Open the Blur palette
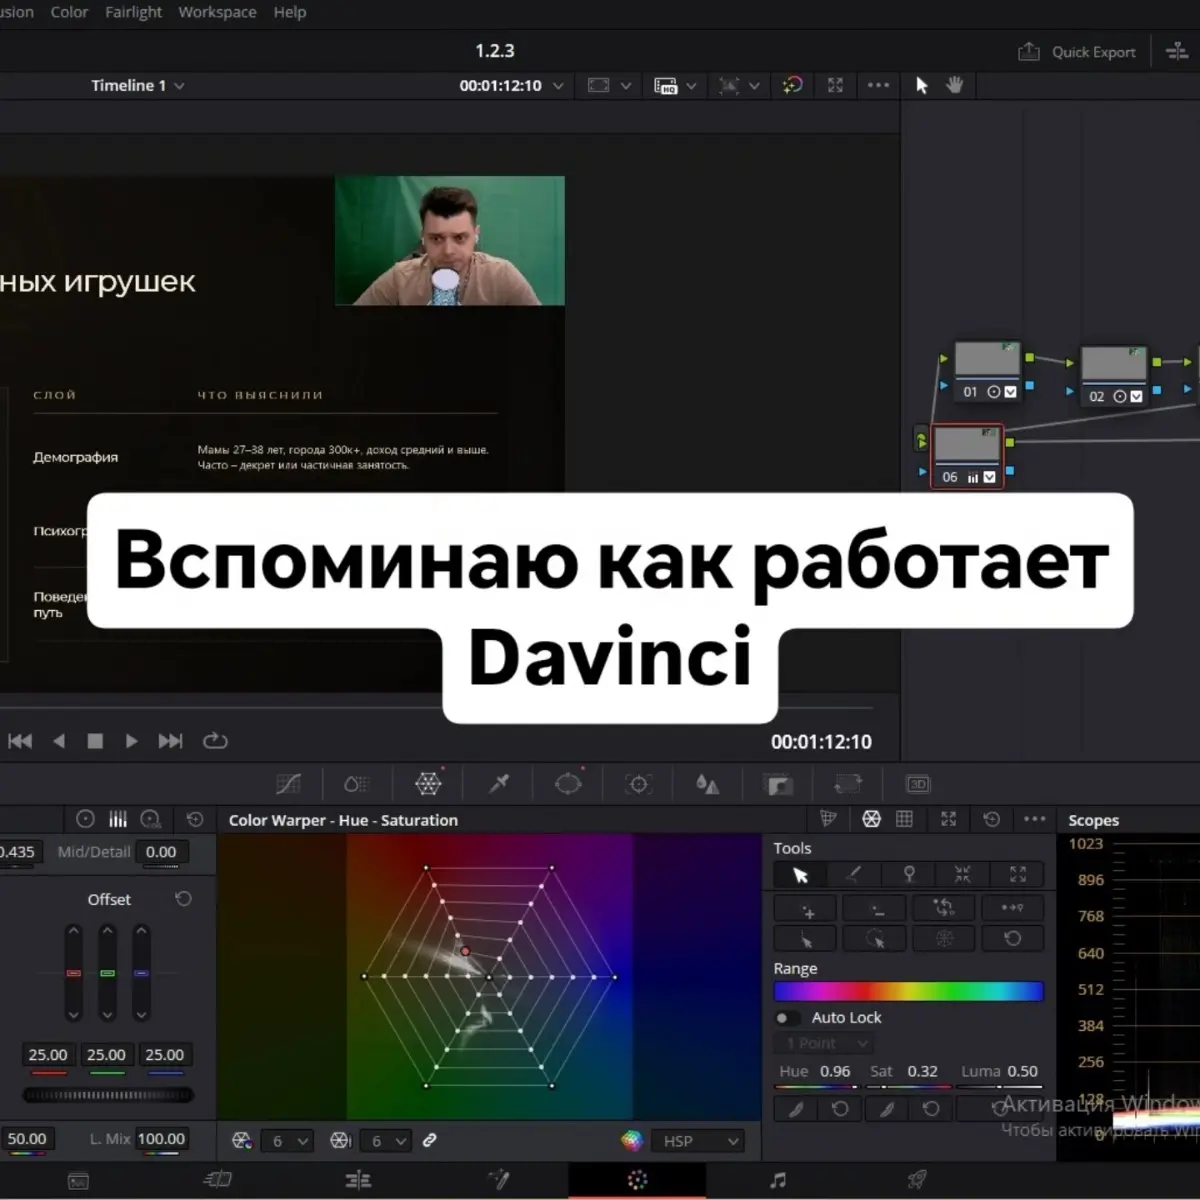Screen dimensions: 1200x1200 click(x=707, y=784)
